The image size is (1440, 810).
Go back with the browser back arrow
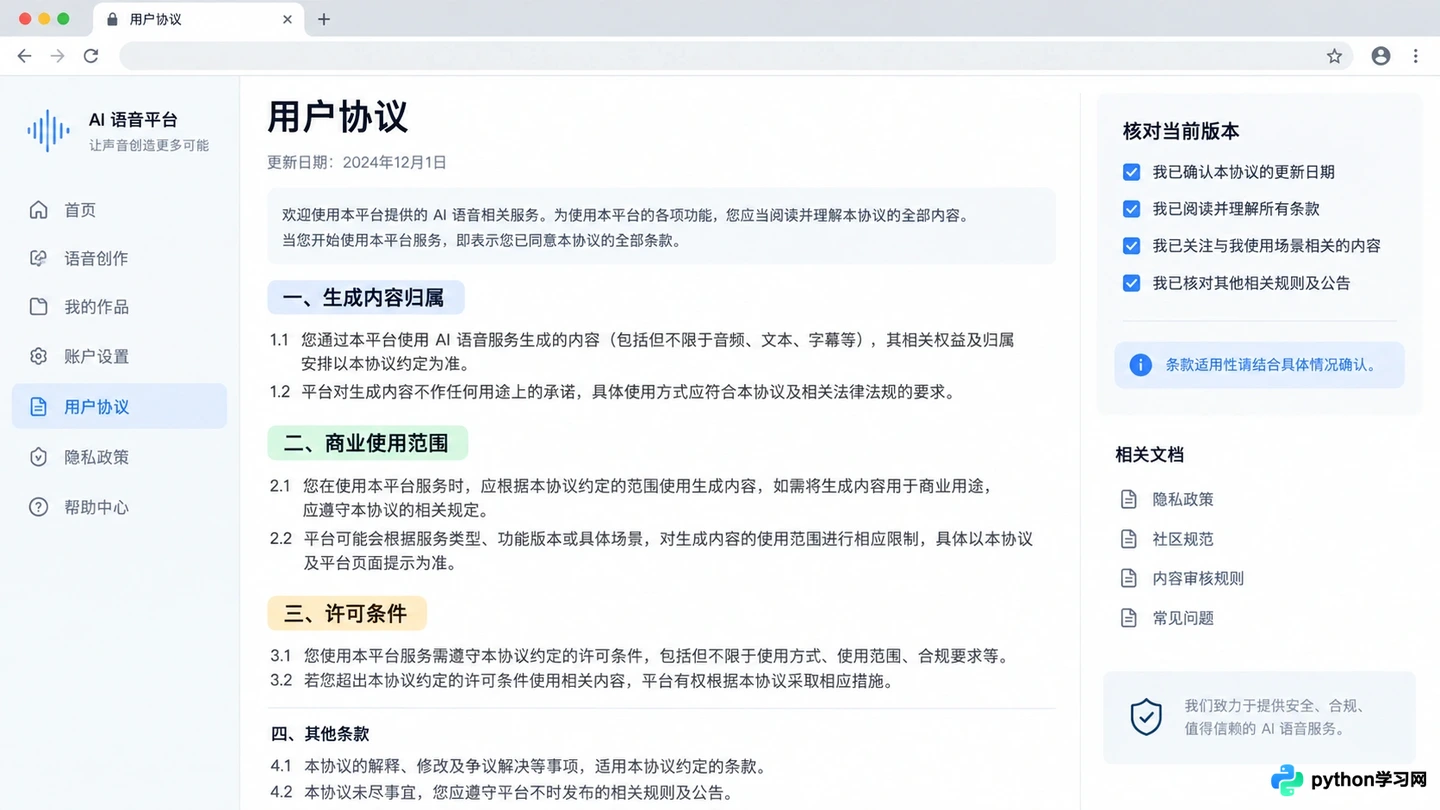pyautogui.click(x=24, y=56)
